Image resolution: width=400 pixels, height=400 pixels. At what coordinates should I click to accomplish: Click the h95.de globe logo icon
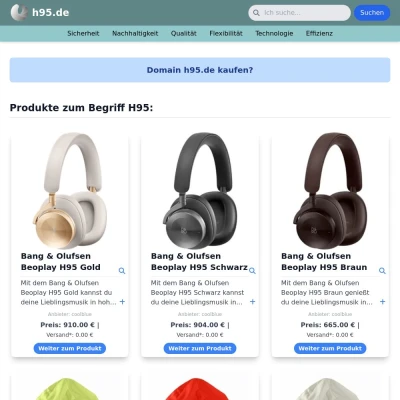click(19, 13)
